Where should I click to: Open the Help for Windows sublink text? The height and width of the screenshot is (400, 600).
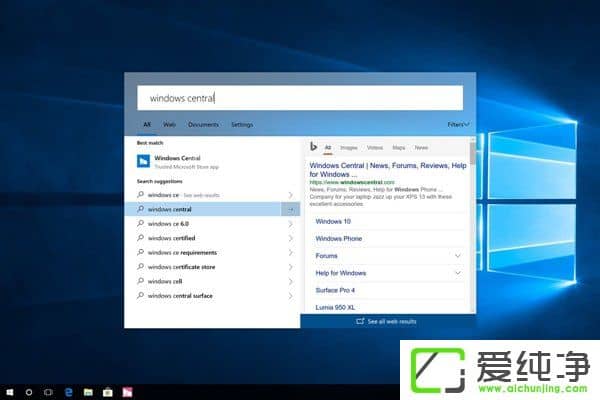pos(341,273)
